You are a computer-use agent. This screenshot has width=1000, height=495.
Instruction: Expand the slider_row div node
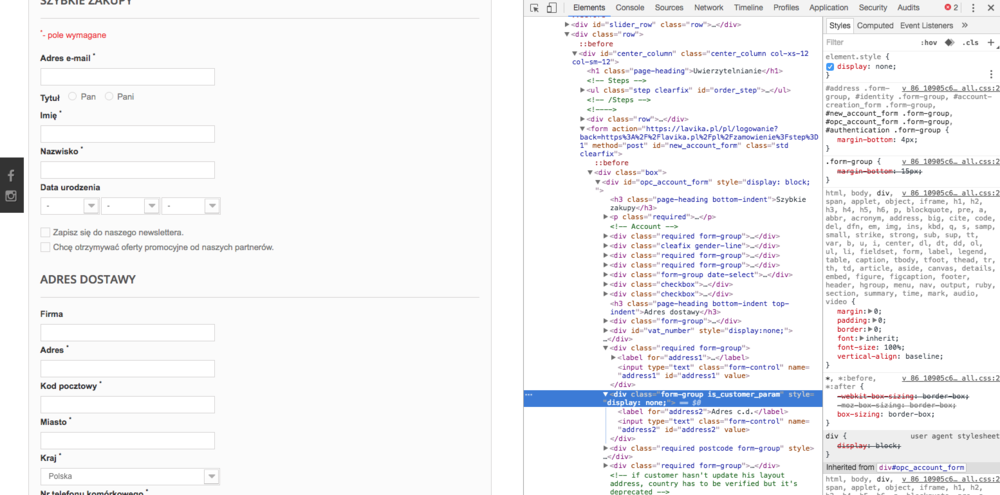[x=567, y=24]
